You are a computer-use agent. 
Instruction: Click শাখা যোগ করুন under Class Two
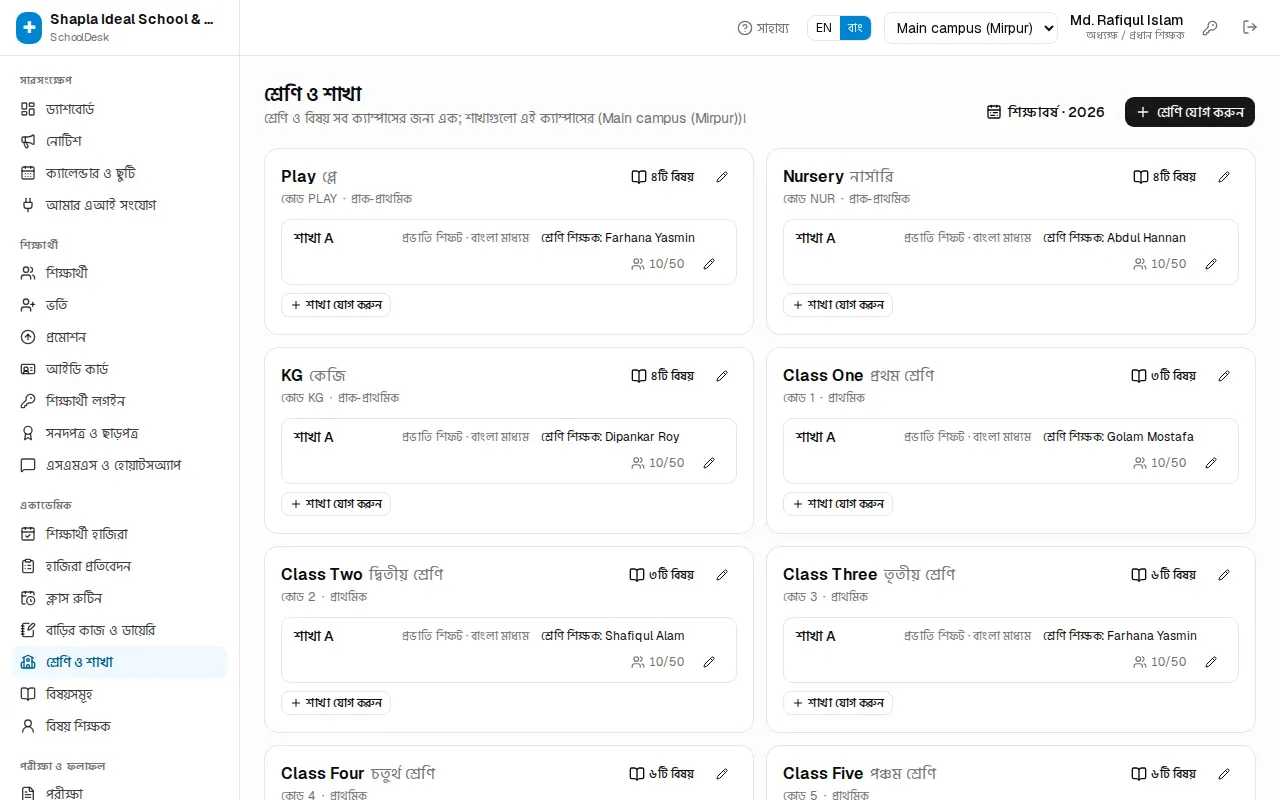(x=336, y=703)
